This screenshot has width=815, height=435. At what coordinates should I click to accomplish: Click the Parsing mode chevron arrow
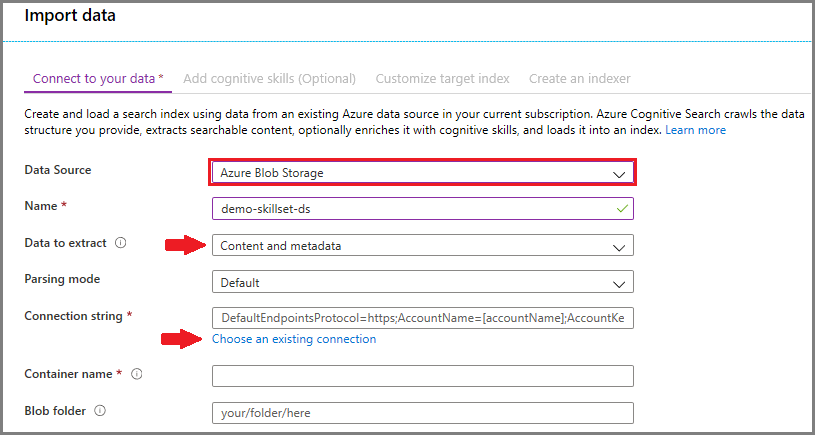coord(620,283)
